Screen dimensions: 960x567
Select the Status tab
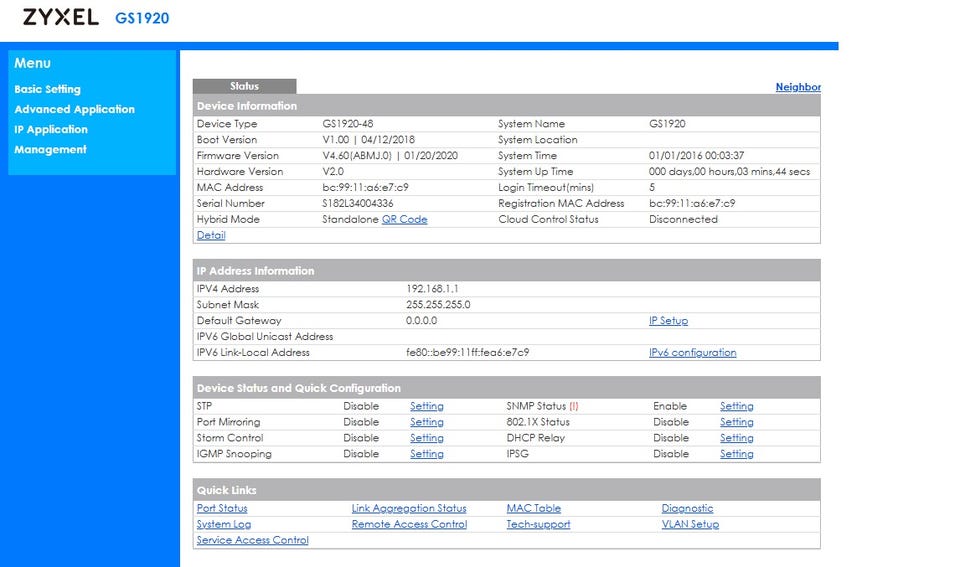244,86
